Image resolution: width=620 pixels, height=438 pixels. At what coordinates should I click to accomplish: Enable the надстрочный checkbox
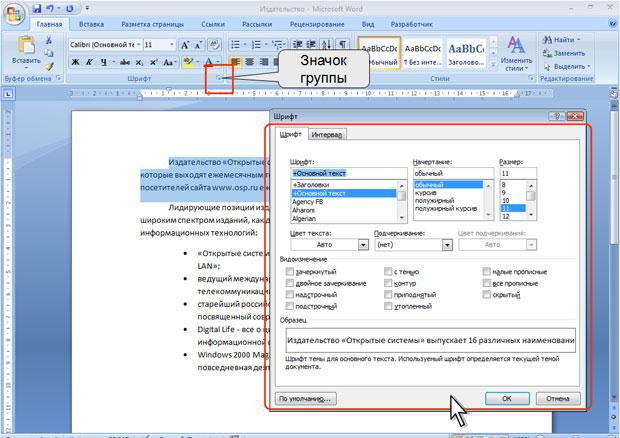290,295
